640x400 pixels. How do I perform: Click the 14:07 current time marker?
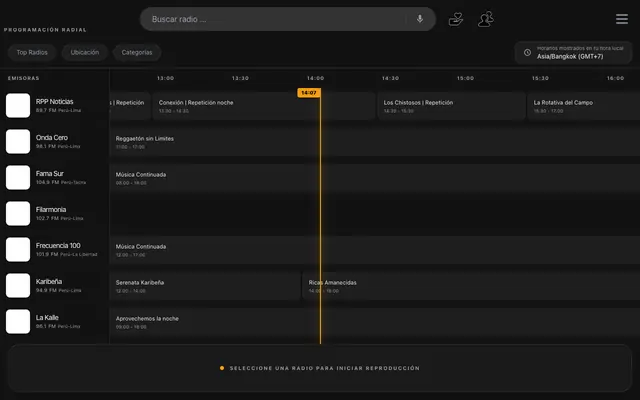tap(309, 93)
